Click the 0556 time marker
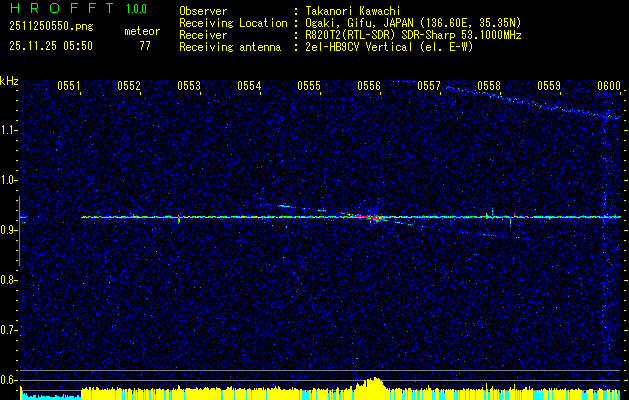The width and height of the screenshot is (629, 400). 369,85
